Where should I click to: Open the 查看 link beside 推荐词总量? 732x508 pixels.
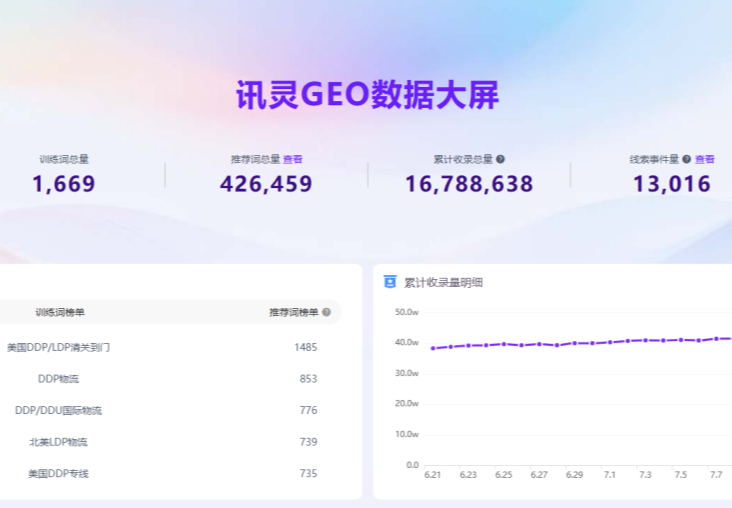point(293,159)
